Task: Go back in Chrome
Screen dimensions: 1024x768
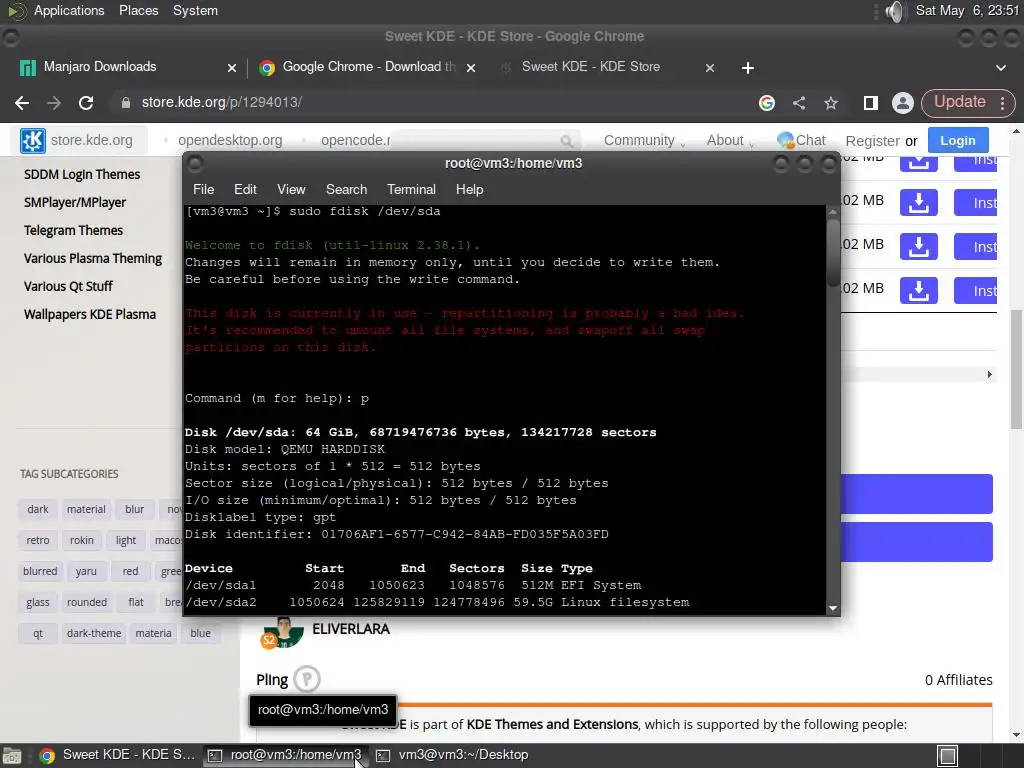Action: (x=22, y=103)
